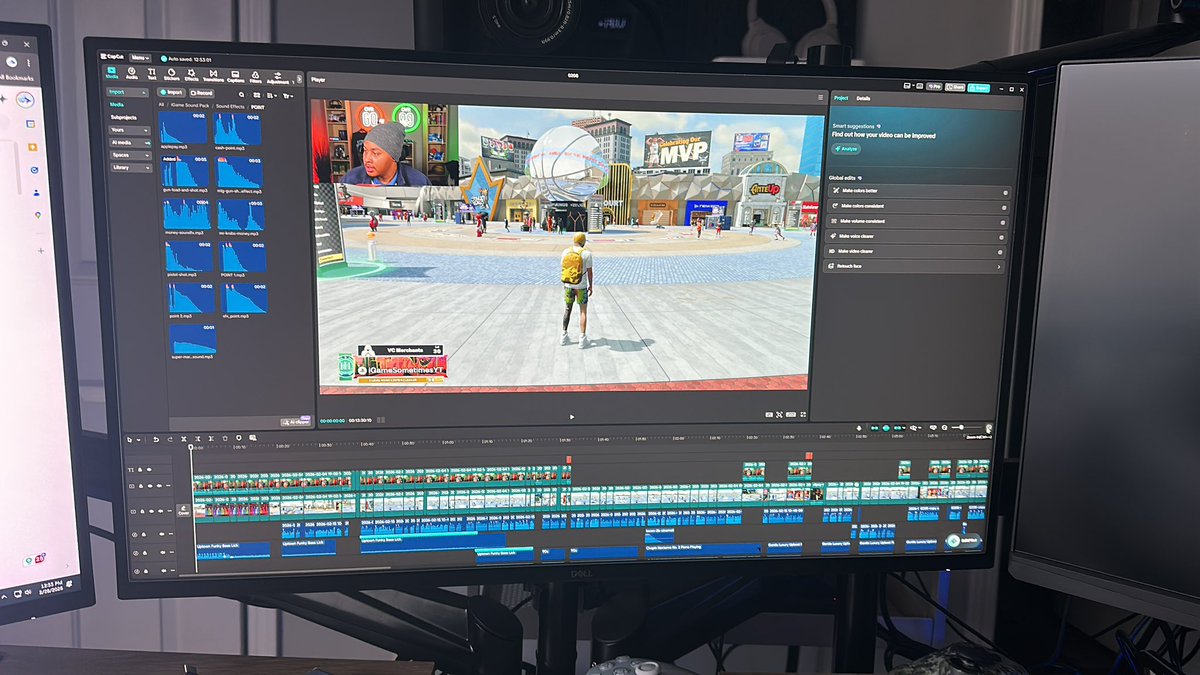Switch to the Project tab
Viewport: 1200px width, 675px height.
pyautogui.click(x=841, y=98)
